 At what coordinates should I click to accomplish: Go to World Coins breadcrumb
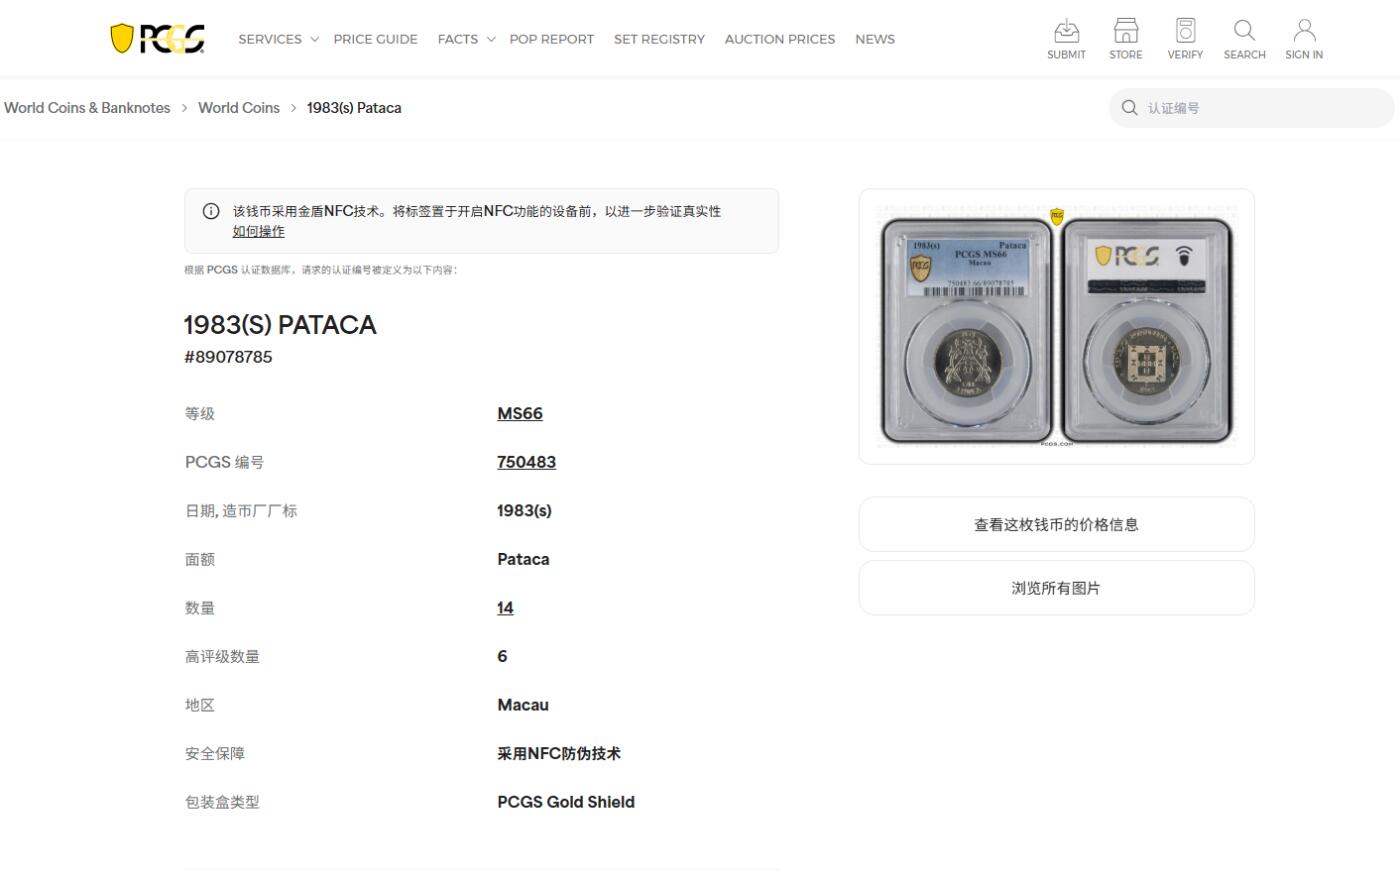(x=239, y=108)
